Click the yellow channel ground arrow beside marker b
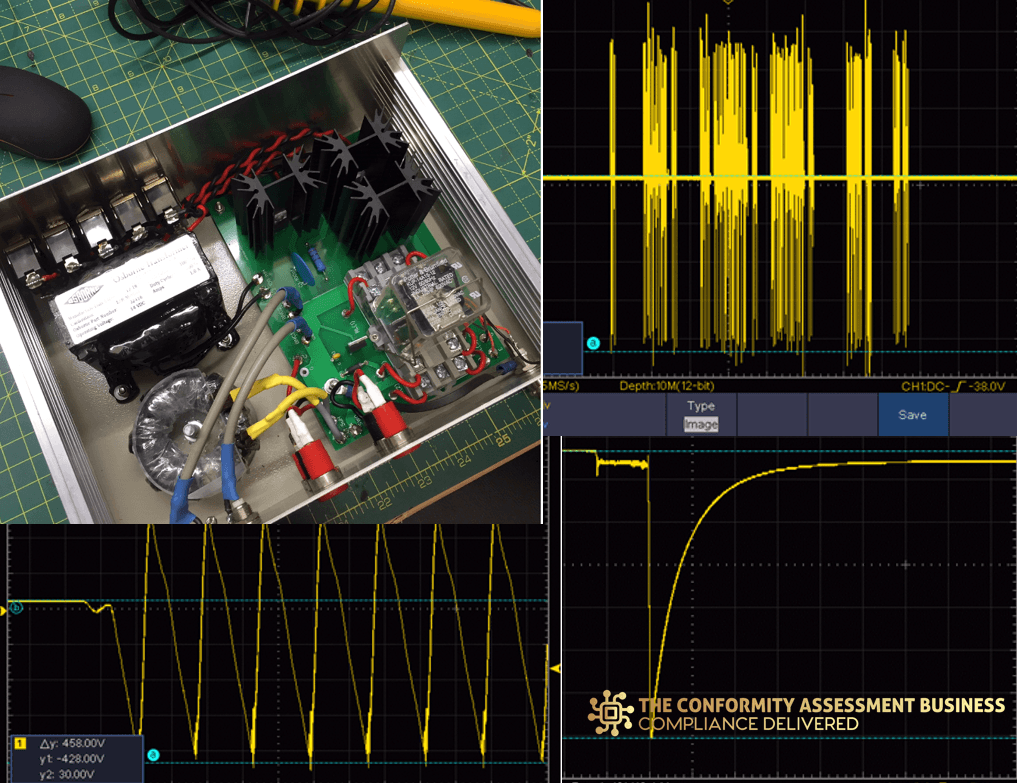The height and width of the screenshot is (783, 1017). 3,610
